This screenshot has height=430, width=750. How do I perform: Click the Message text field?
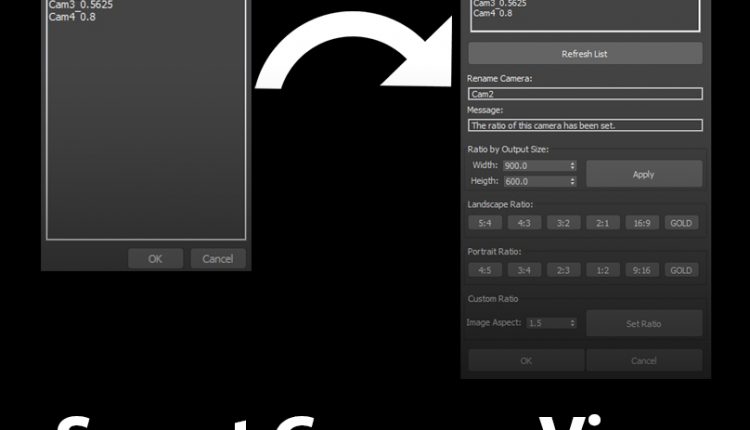(585, 126)
